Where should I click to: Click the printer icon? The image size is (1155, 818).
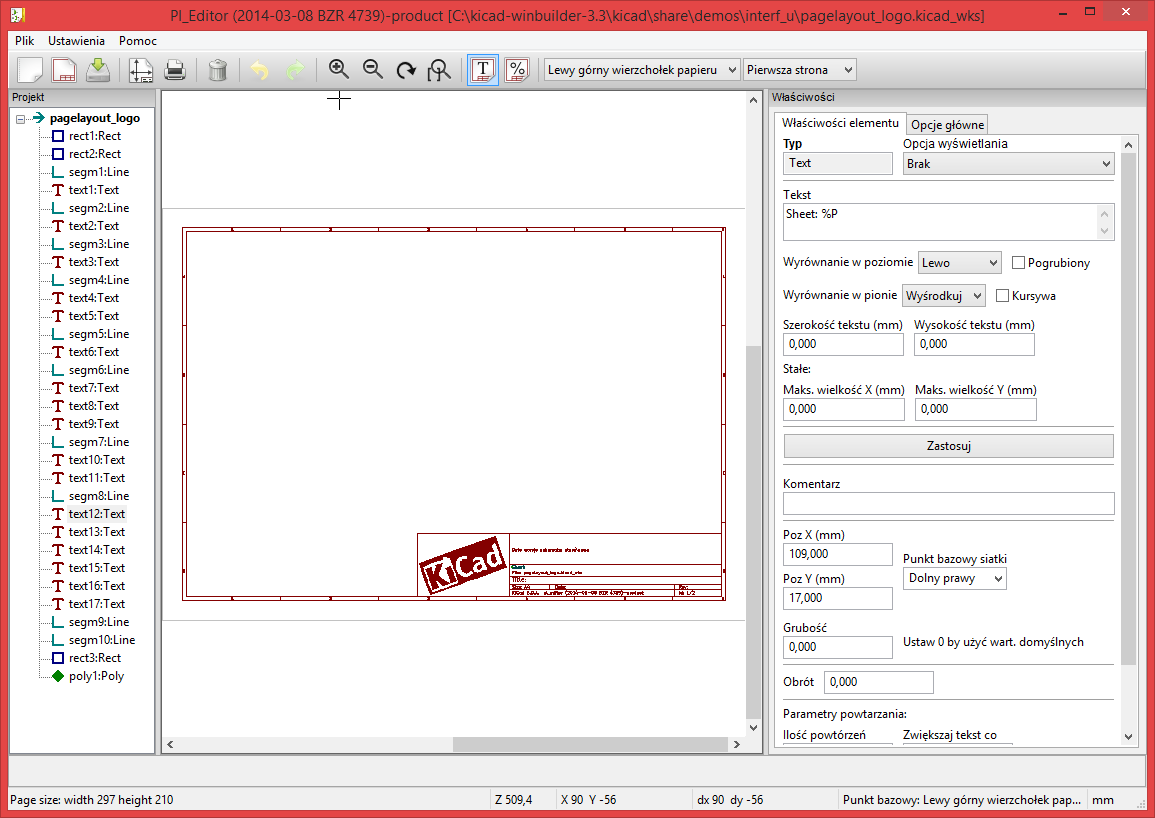point(175,70)
